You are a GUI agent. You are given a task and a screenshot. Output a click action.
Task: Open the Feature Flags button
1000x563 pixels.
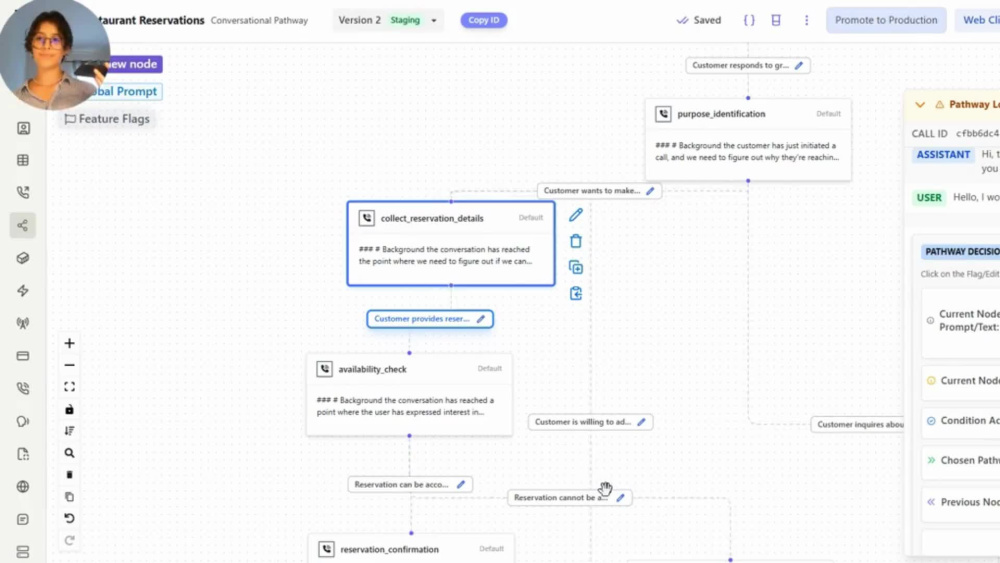(x=107, y=119)
